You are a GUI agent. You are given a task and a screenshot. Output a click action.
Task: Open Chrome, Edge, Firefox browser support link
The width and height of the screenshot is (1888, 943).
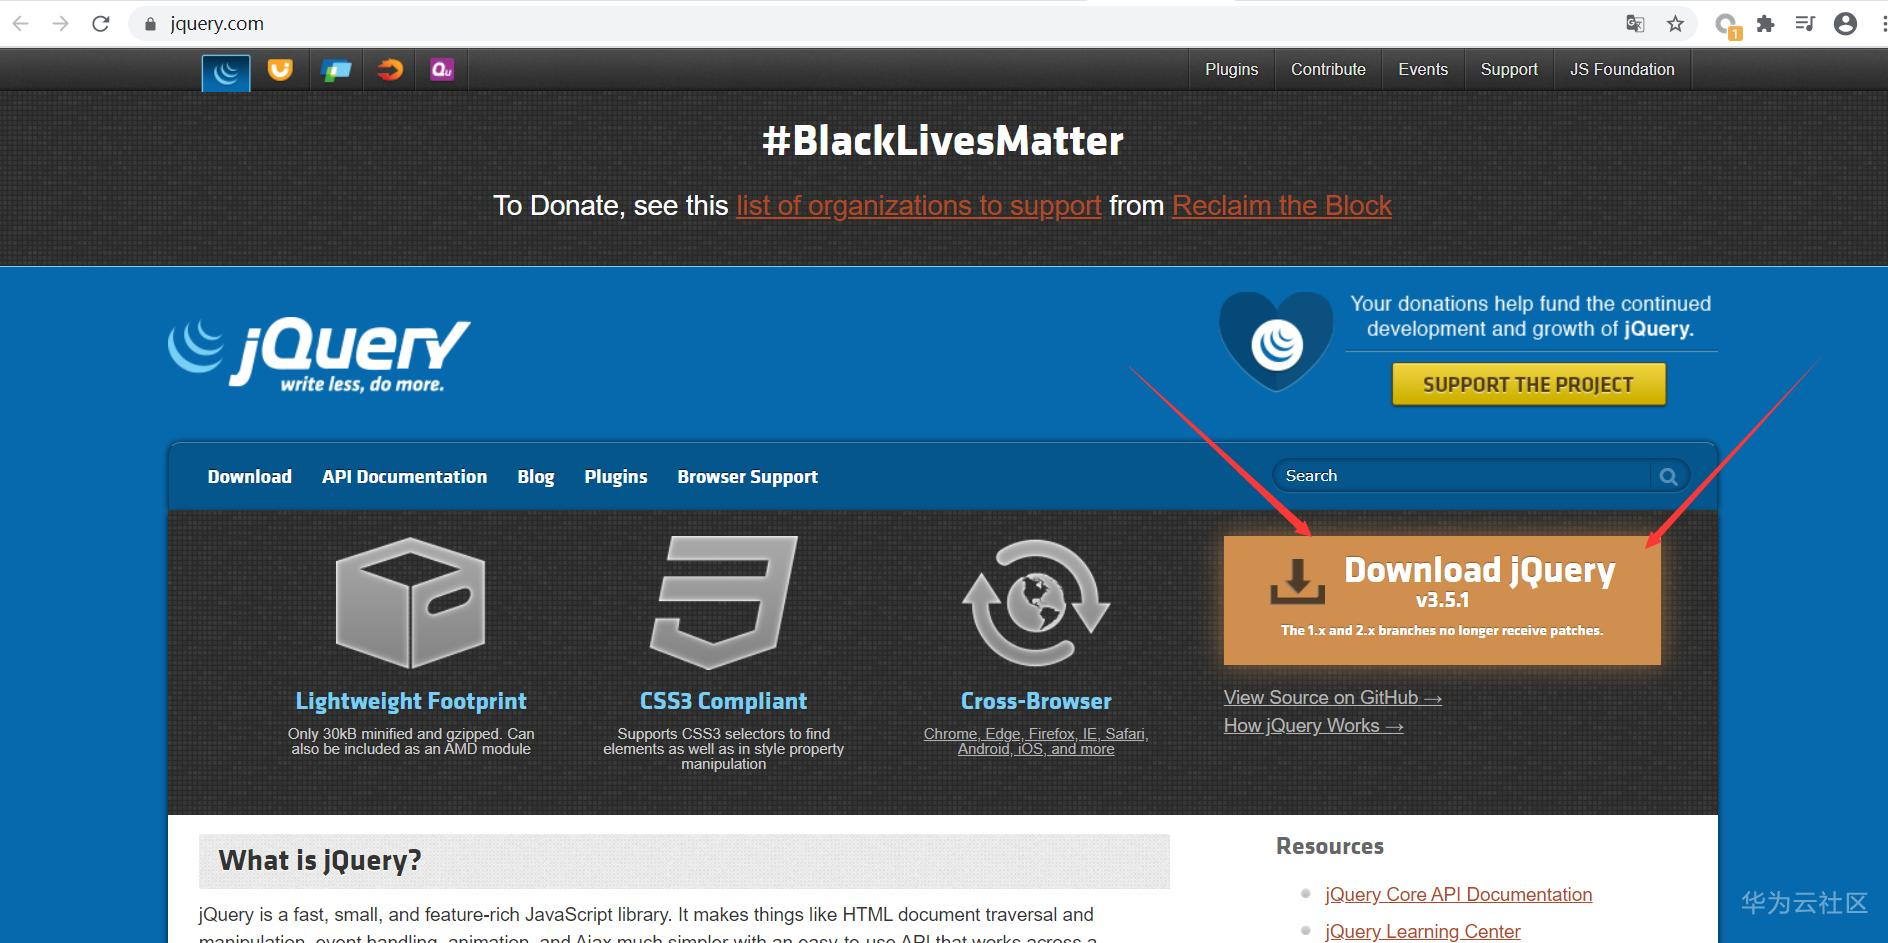1036,741
